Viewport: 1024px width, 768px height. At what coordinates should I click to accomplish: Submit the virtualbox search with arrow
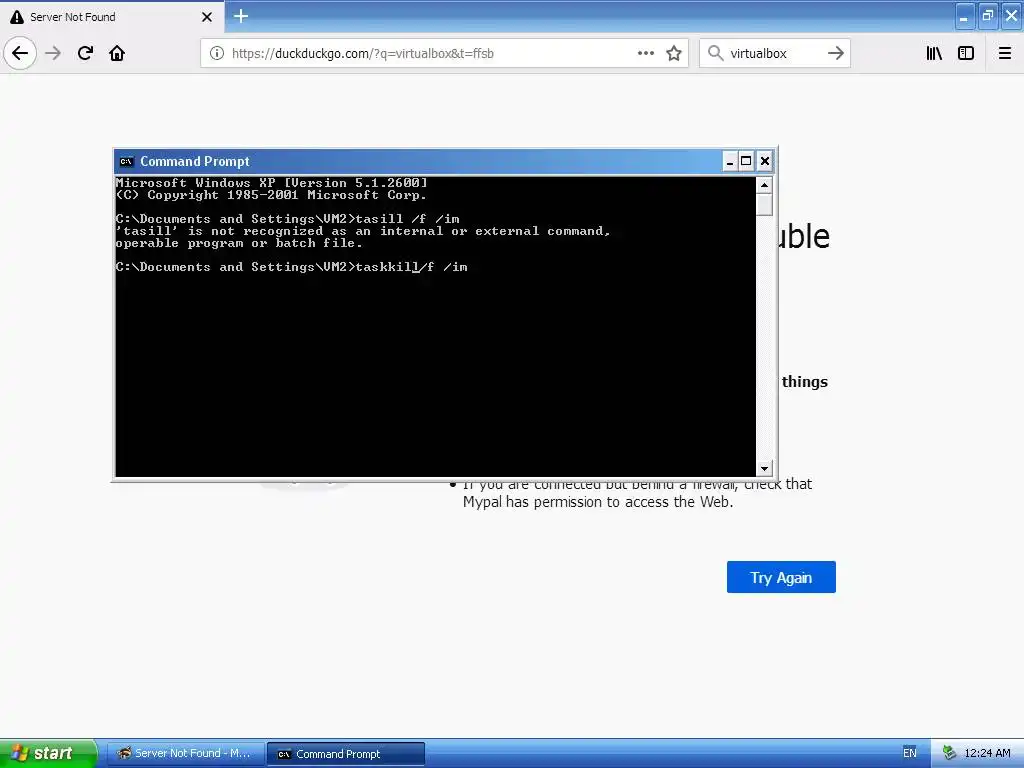point(835,53)
